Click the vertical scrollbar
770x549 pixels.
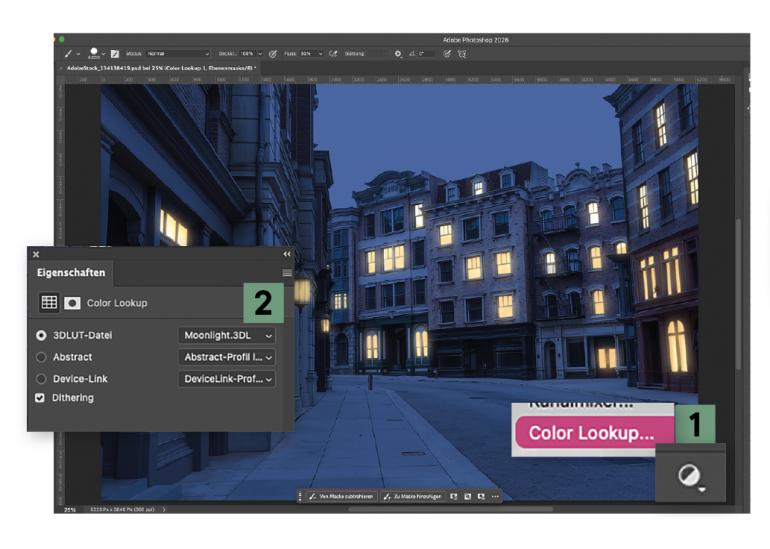[x=738, y=294]
